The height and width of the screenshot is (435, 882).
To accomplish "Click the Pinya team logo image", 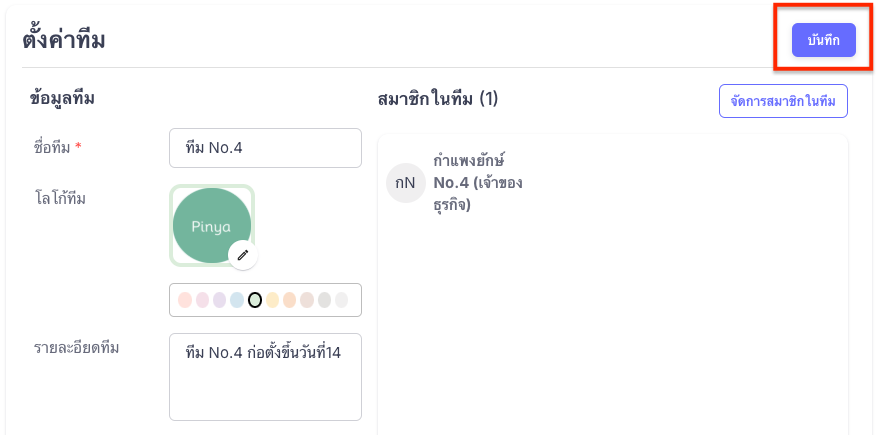I will tap(212, 225).
